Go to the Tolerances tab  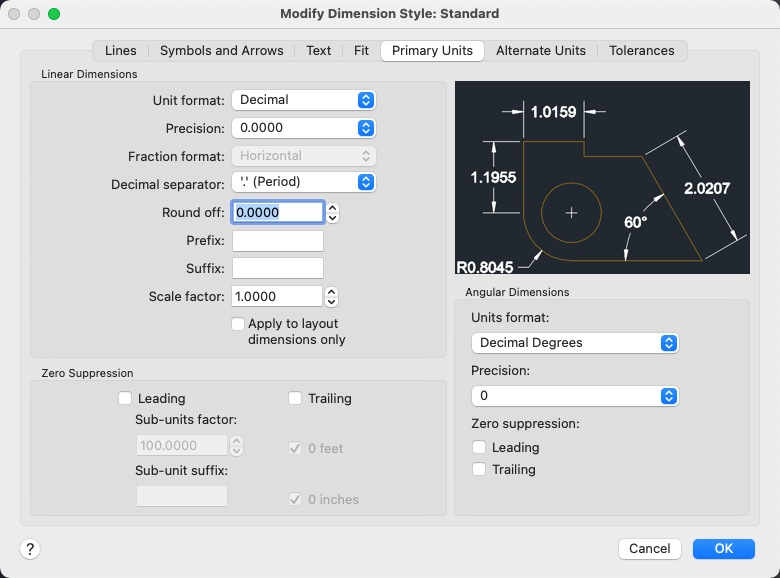coord(642,51)
